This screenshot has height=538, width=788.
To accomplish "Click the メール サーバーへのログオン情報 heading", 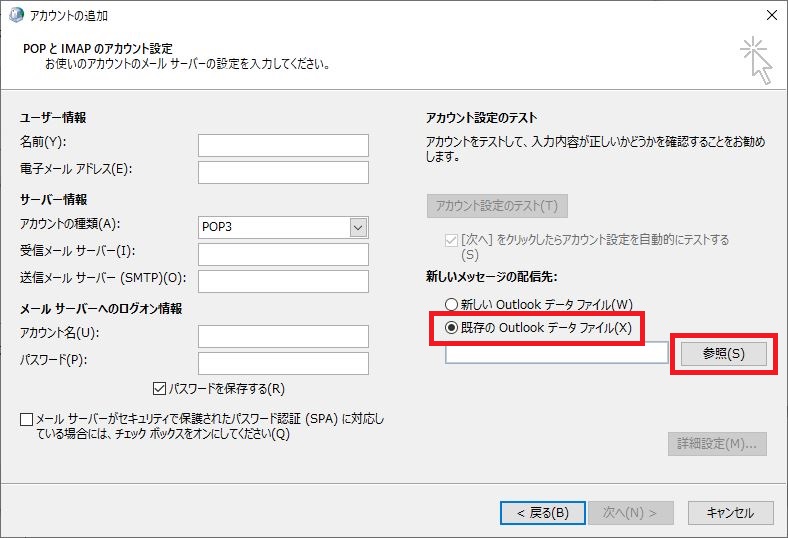I will [101, 309].
